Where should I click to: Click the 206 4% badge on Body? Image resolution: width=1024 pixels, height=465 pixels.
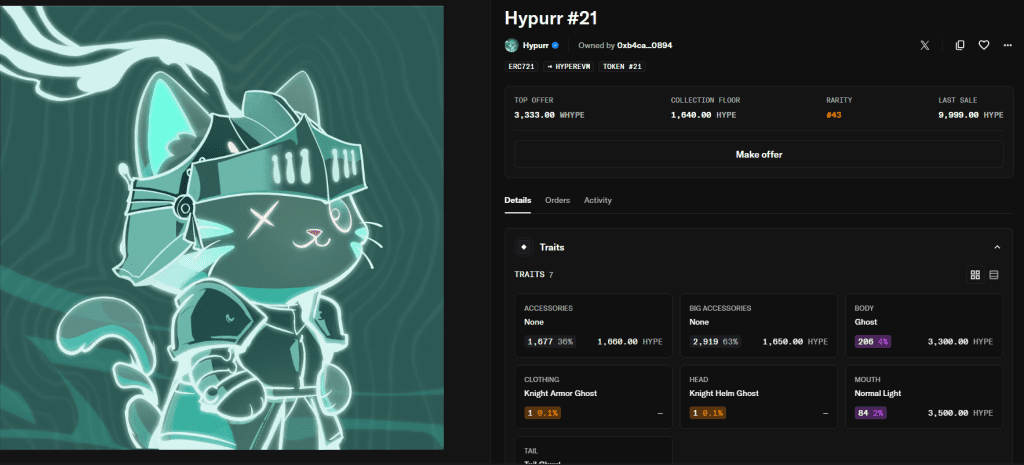[x=872, y=342]
